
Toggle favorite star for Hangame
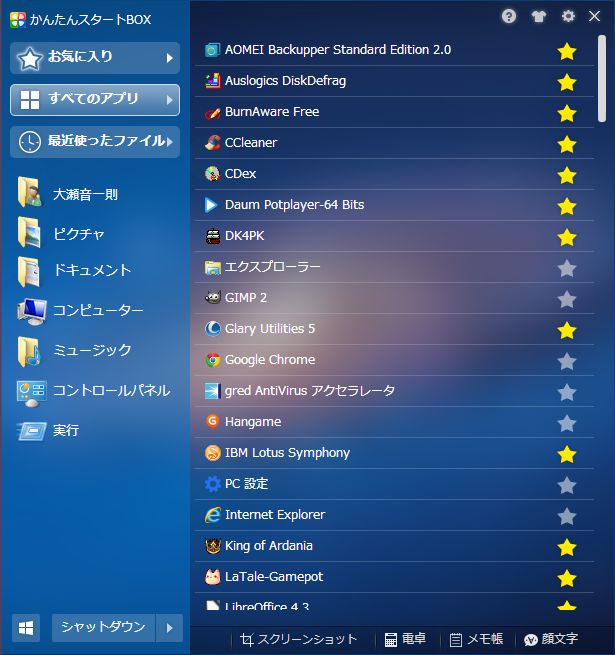pos(567,423)
